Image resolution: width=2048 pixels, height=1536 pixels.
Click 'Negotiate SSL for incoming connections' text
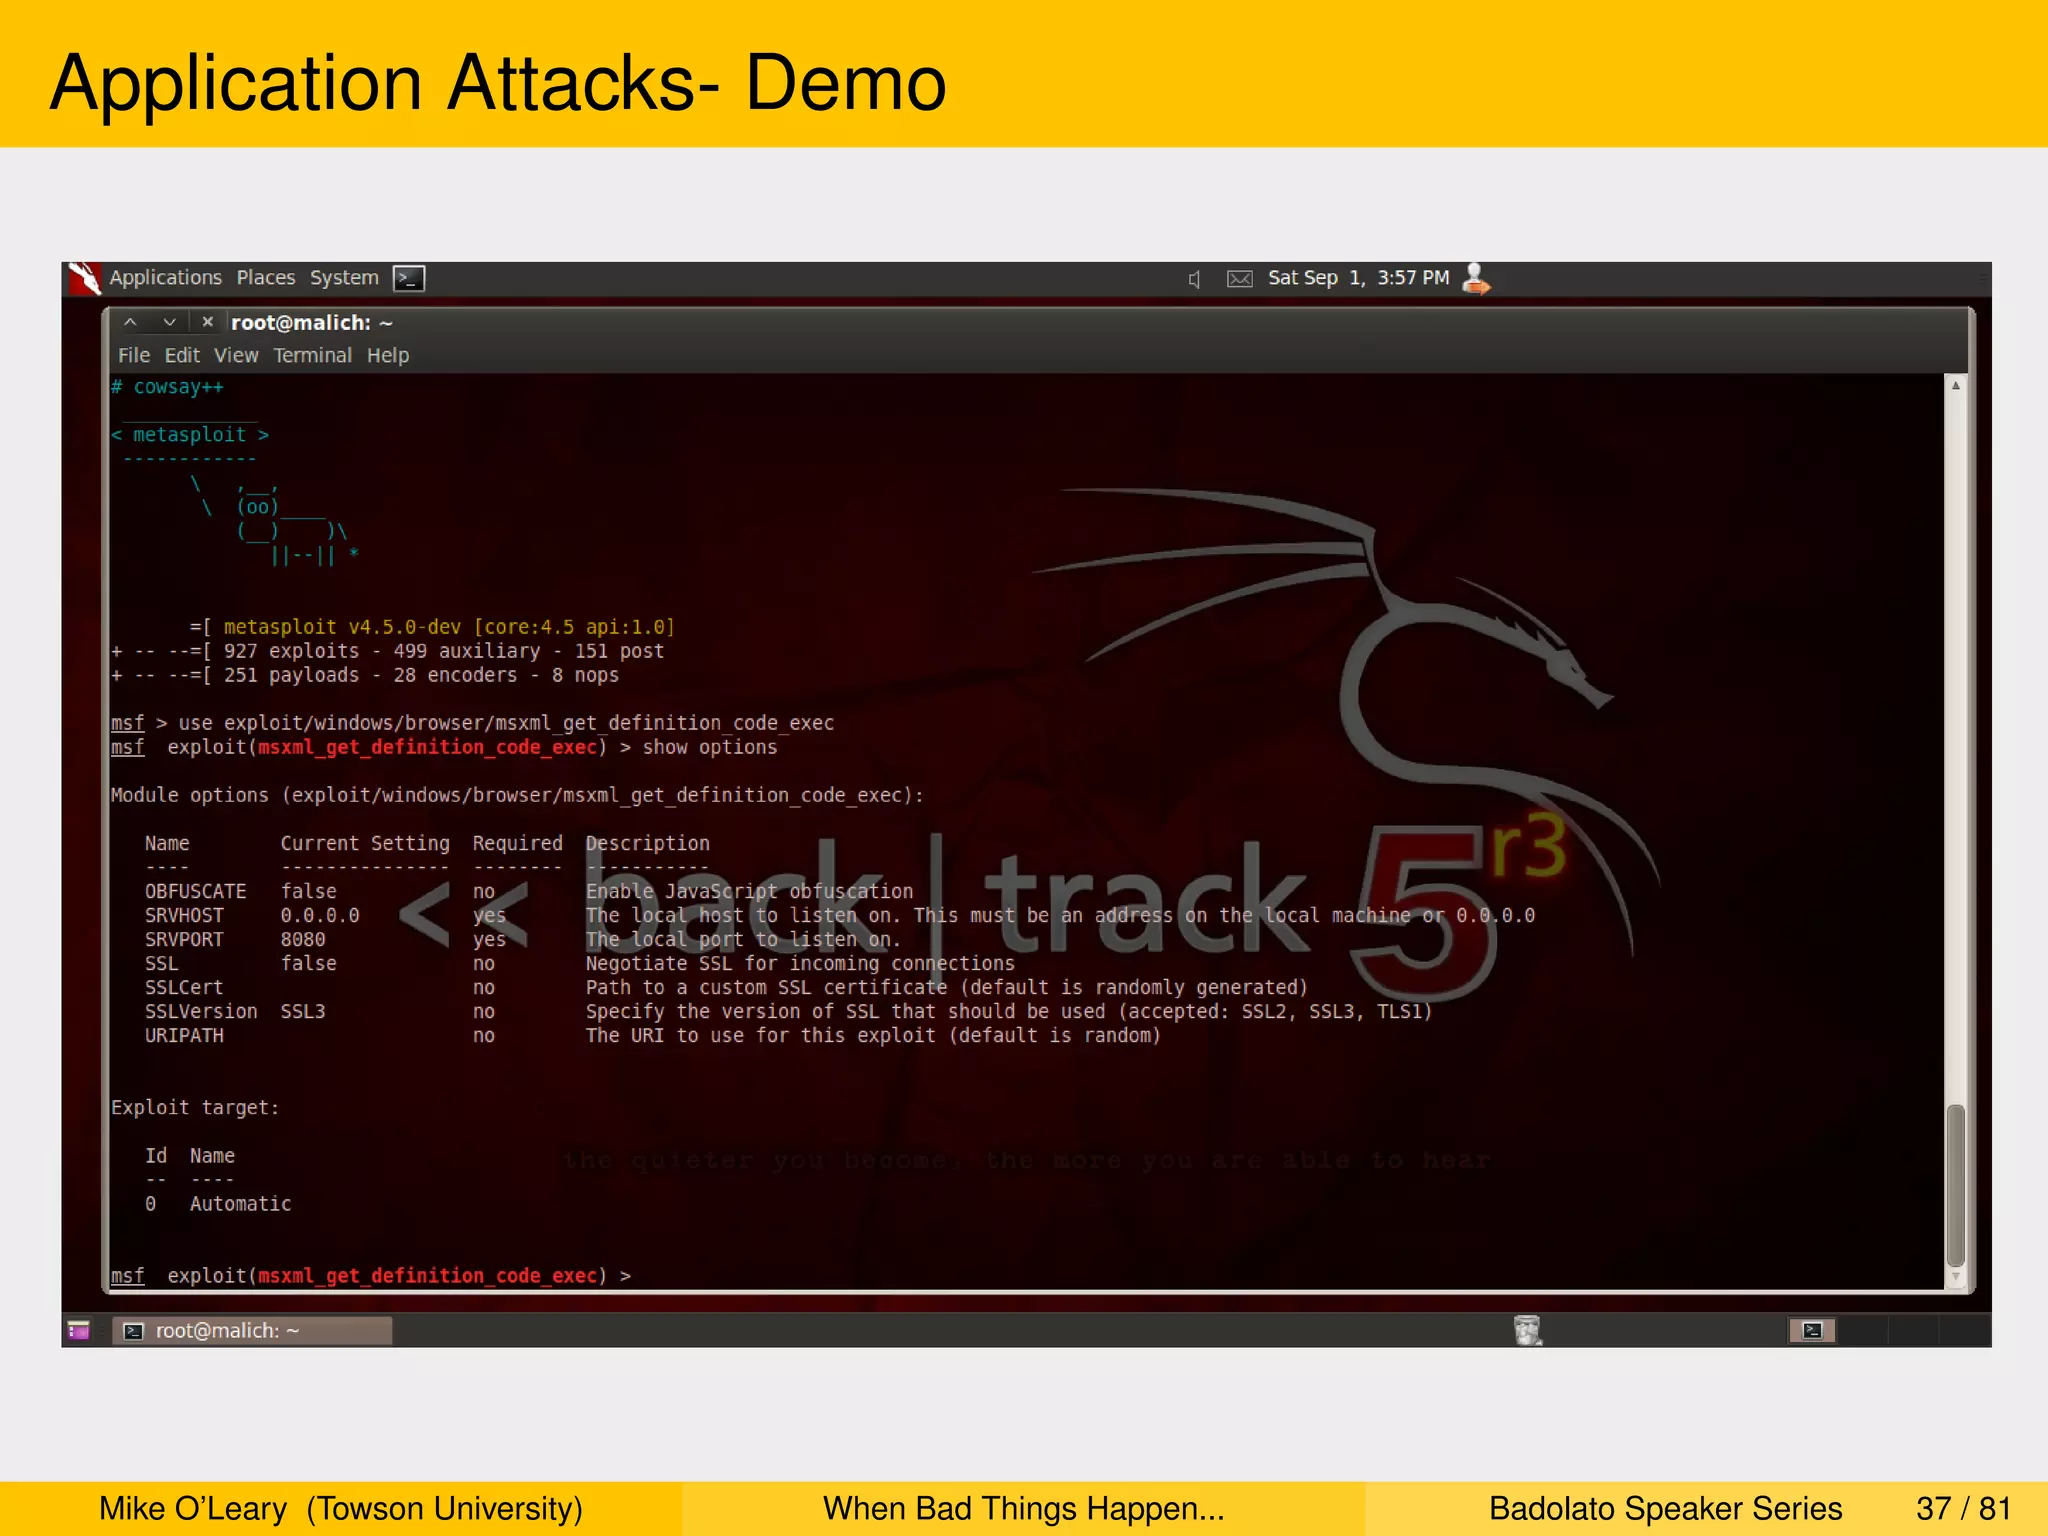click(800, 964)
